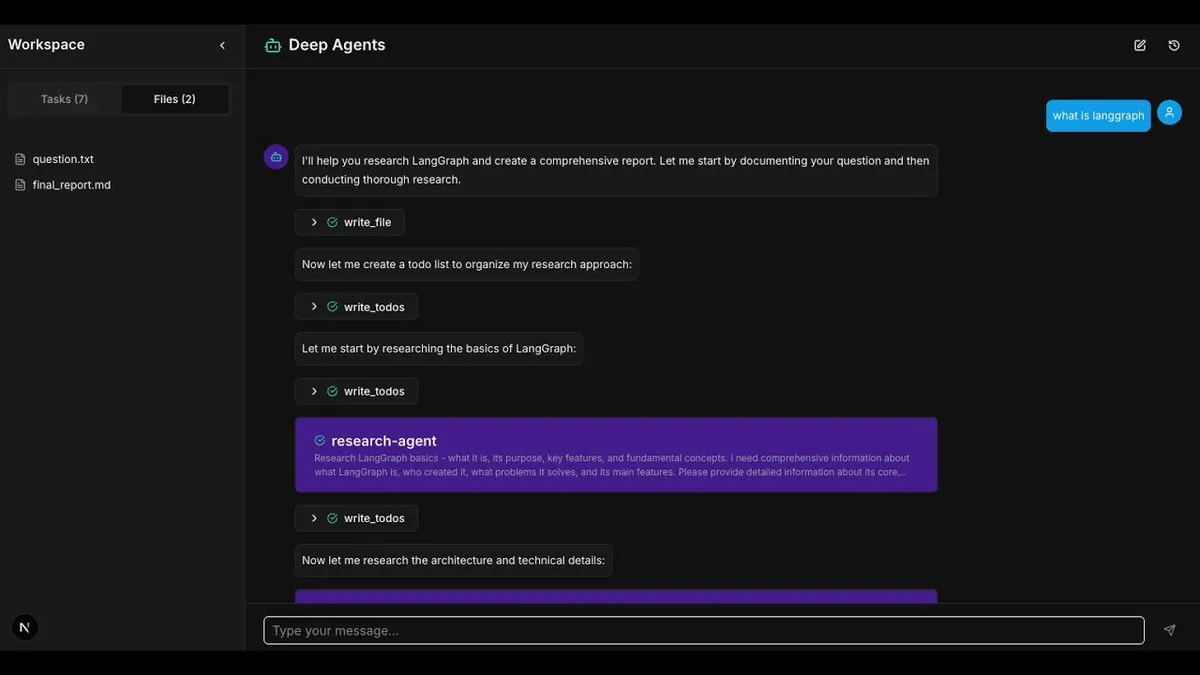Image resolution: width=1200 pixels, height=675 pixels.
Task: Collapse the Workspace sidebar chevron
Action: (222, 45)
